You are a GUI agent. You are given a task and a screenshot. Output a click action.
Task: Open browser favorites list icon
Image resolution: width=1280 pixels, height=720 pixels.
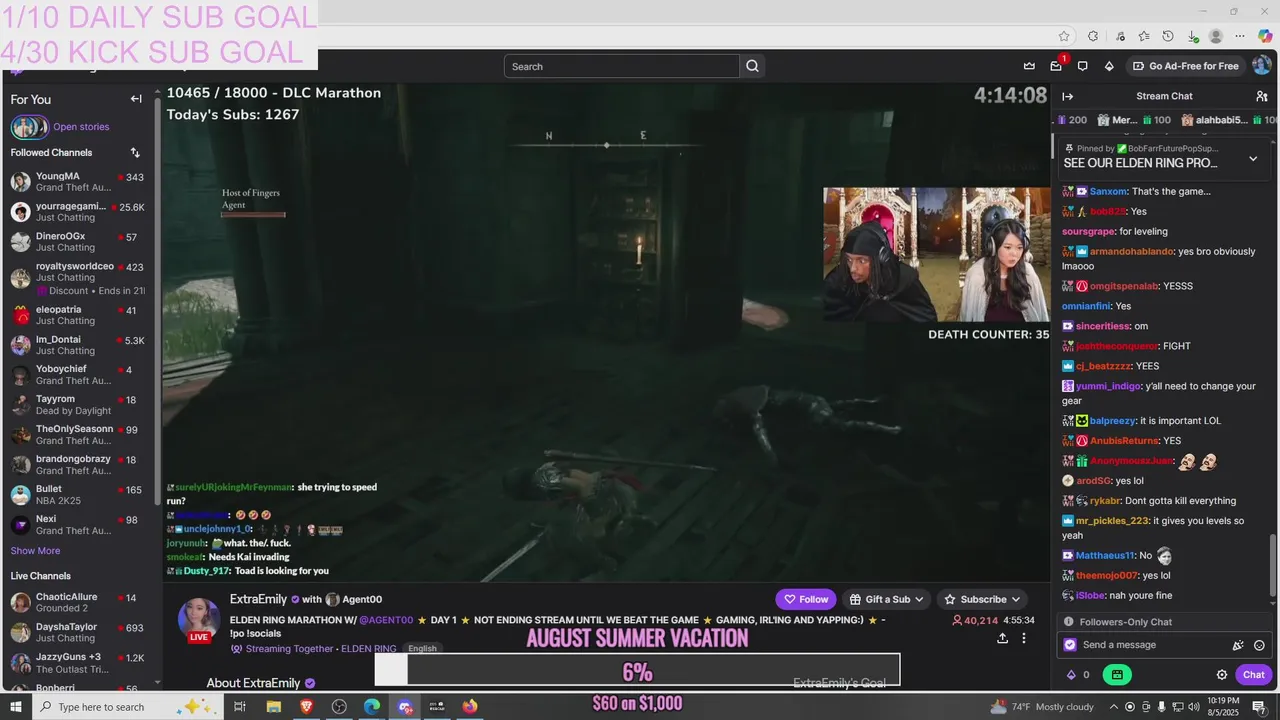(x=1143, y=36)
